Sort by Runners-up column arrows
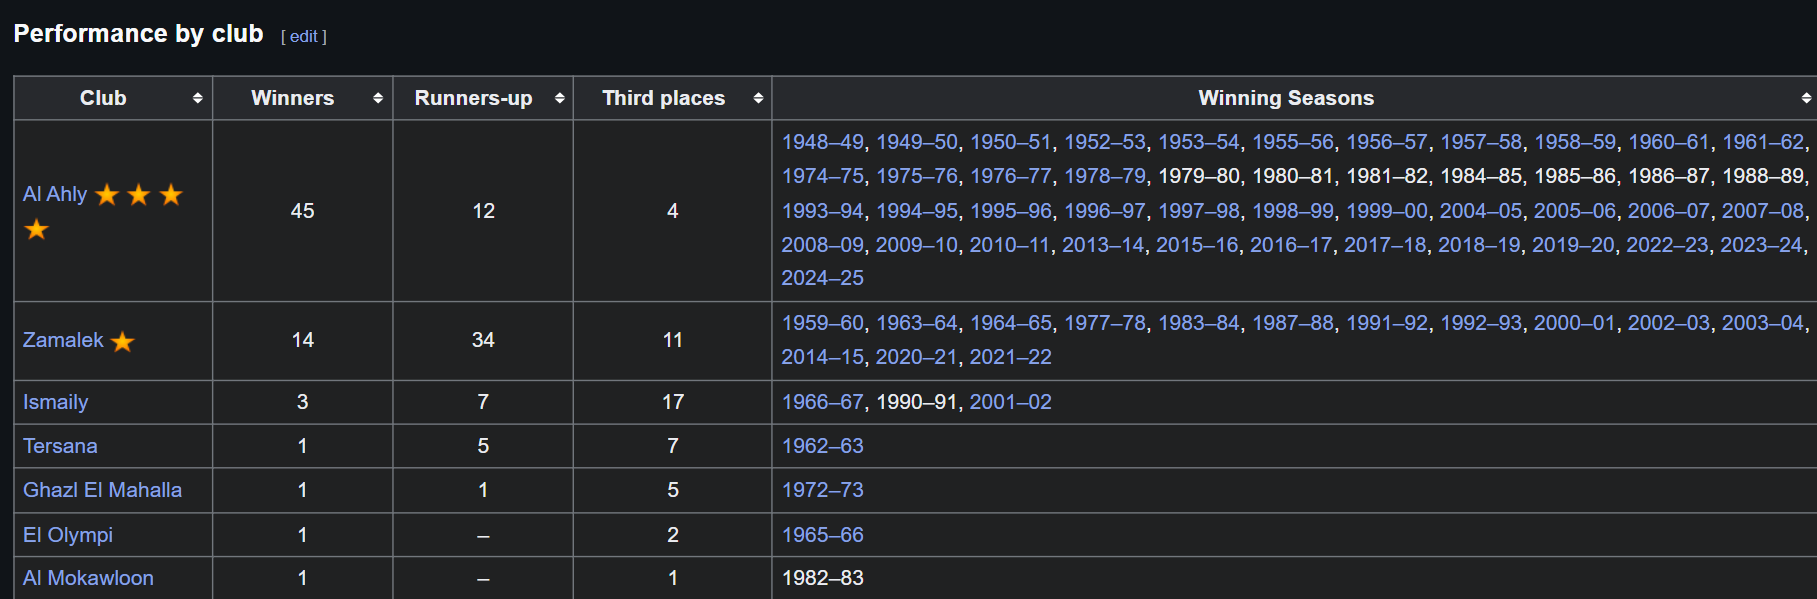 pos(559,98)
